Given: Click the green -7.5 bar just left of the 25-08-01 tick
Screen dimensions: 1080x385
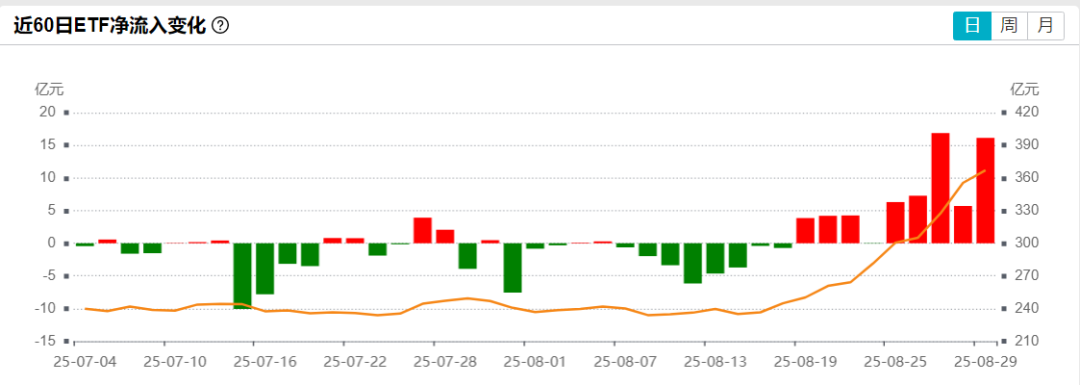Looking at the screenshot, I should [512, 268].
